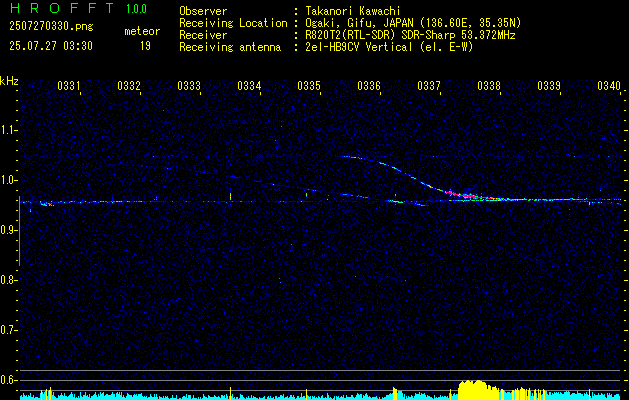Click the 'Observer' field label
This screenshot has height=400, width=629.
point(203,11)
